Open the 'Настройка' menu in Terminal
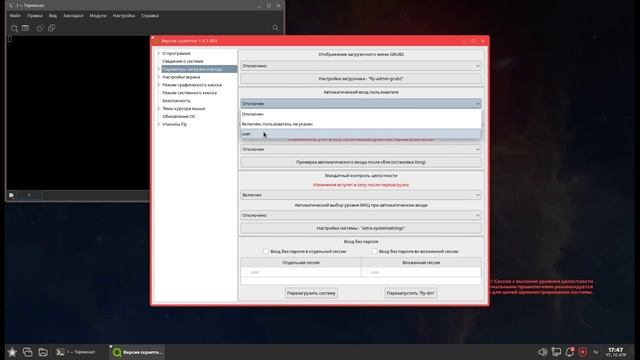This screenshot has height=360, width=640. coord(124,16)
